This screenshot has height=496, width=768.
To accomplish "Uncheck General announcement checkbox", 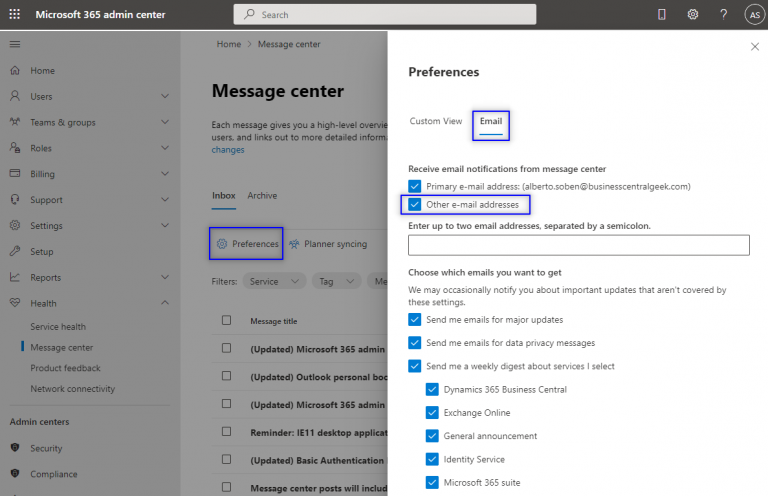I will click(432, 436).
